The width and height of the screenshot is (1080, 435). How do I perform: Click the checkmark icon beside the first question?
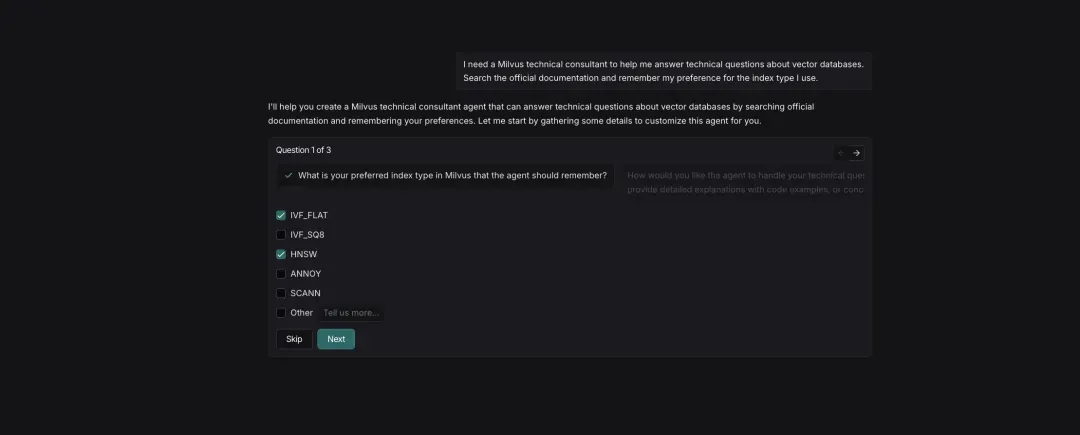click(x=289, y=175)
